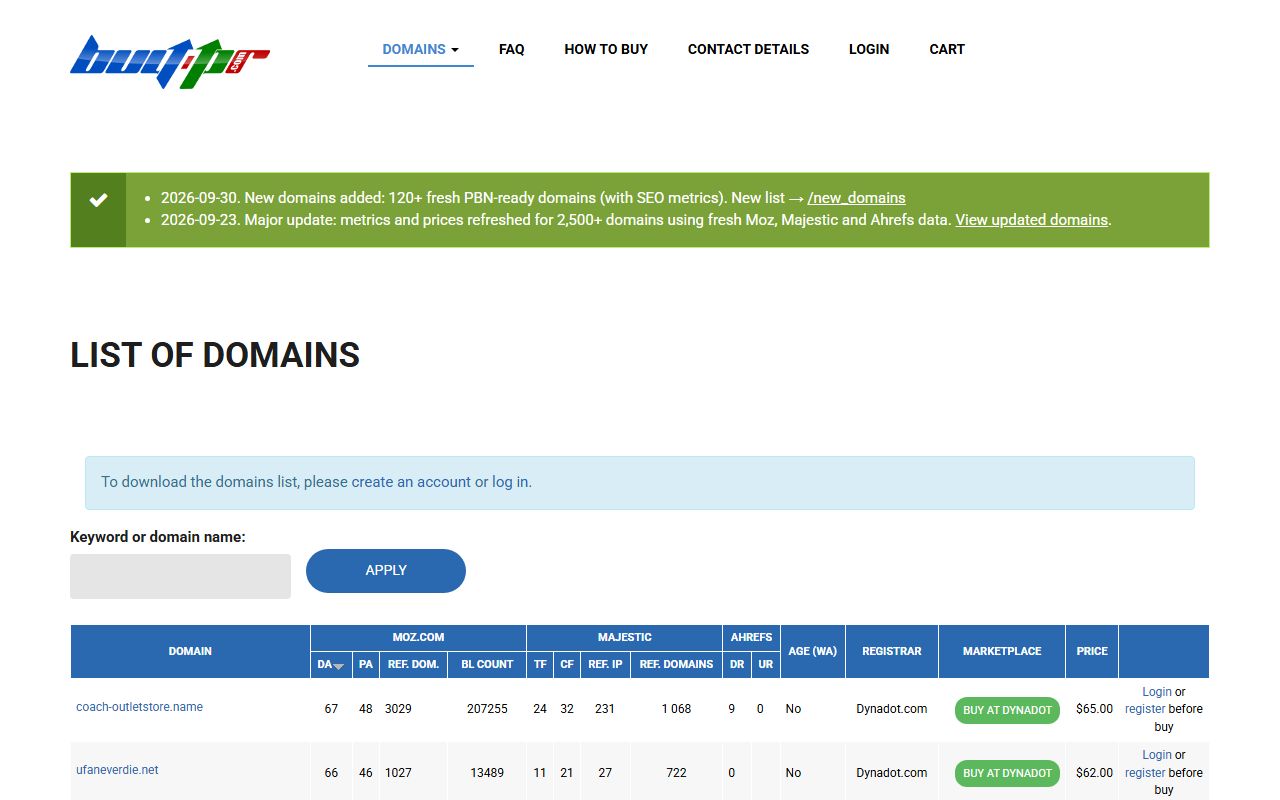Click Login link in coach-outletstore.name row
Image resolution: width=1280 pixels, height=800 pixels.
[x=1157, y=692]
